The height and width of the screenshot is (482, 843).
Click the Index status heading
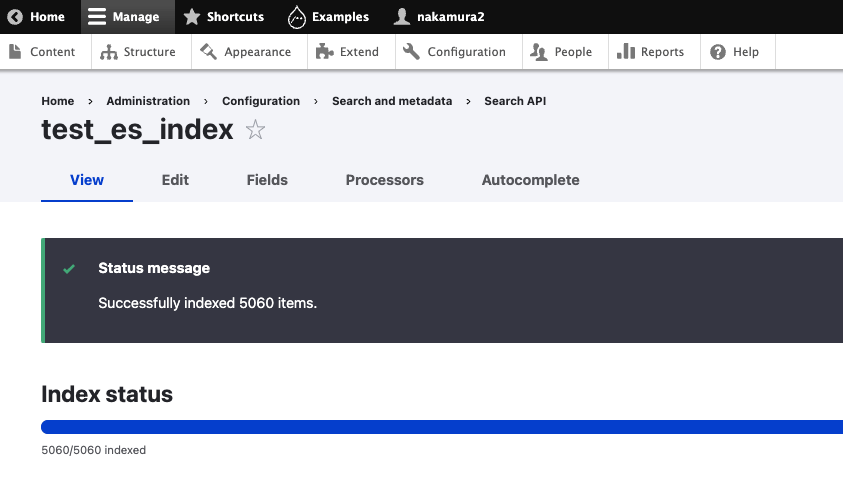click(107, 394)
